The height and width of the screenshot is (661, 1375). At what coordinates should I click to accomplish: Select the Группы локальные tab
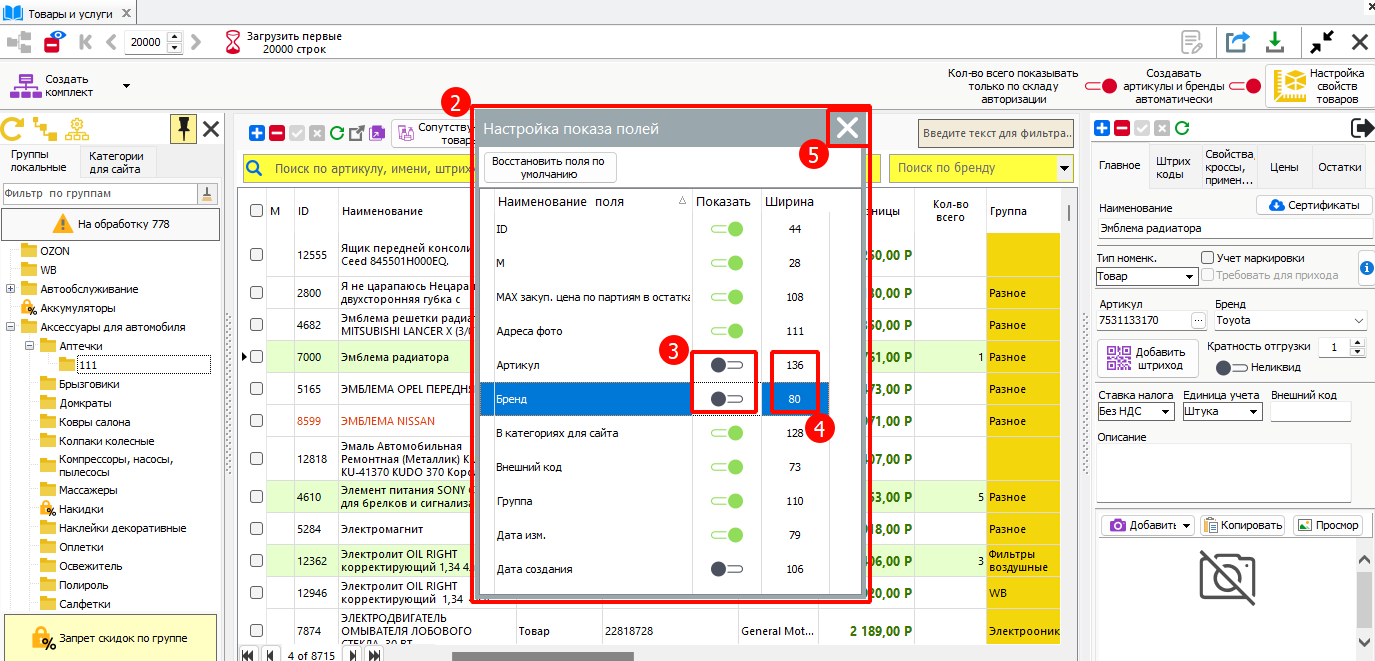click(x=38, y=161)
